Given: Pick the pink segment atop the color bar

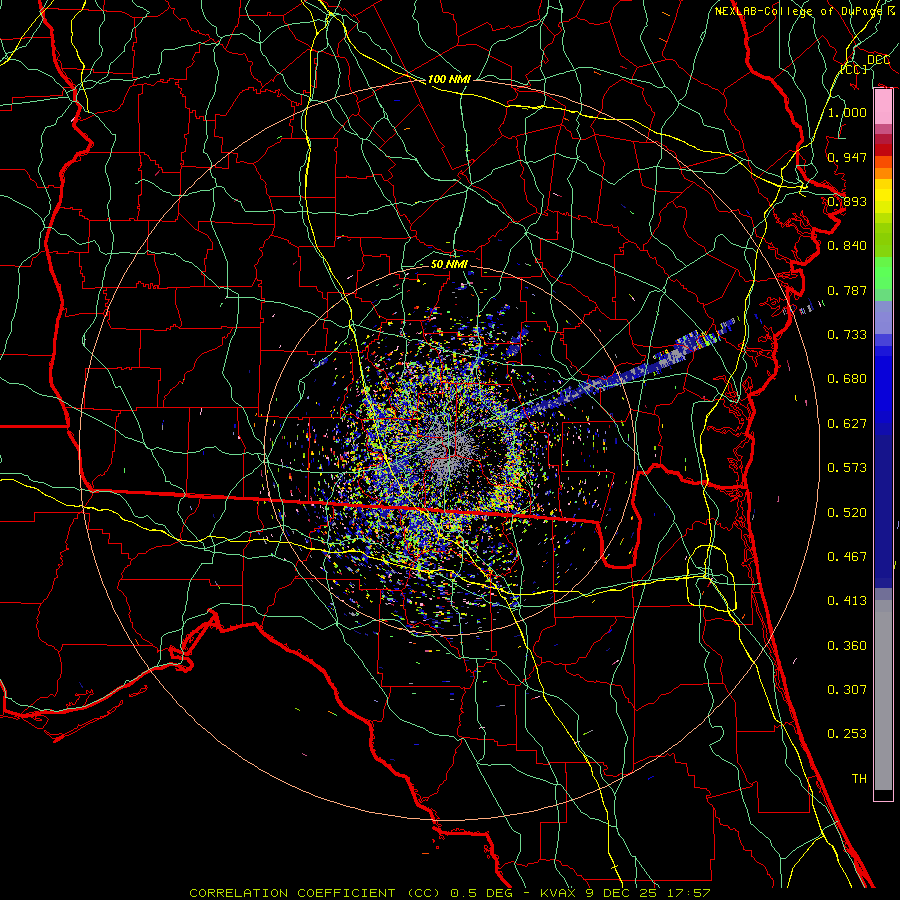Looking at the screenshot, I should pos(883,107).
